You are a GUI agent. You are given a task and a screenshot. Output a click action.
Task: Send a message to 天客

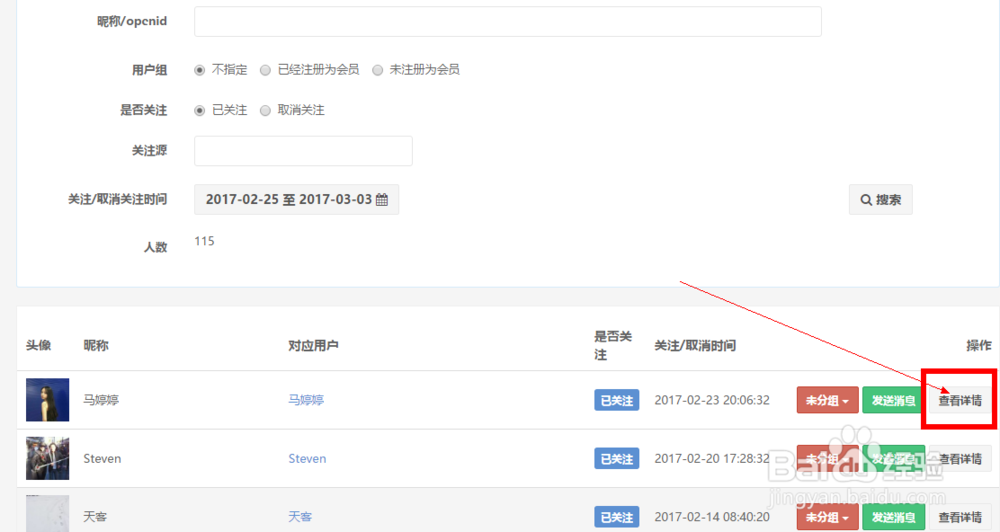(893, 517)
